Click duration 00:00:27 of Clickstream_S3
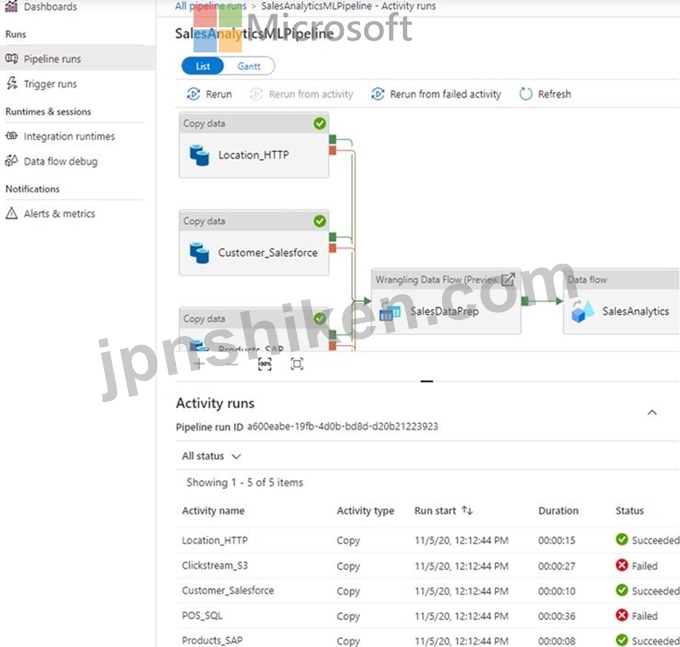The height and width of the screenshot is (647, 680). pyautogui.click(x=556, y=566)
